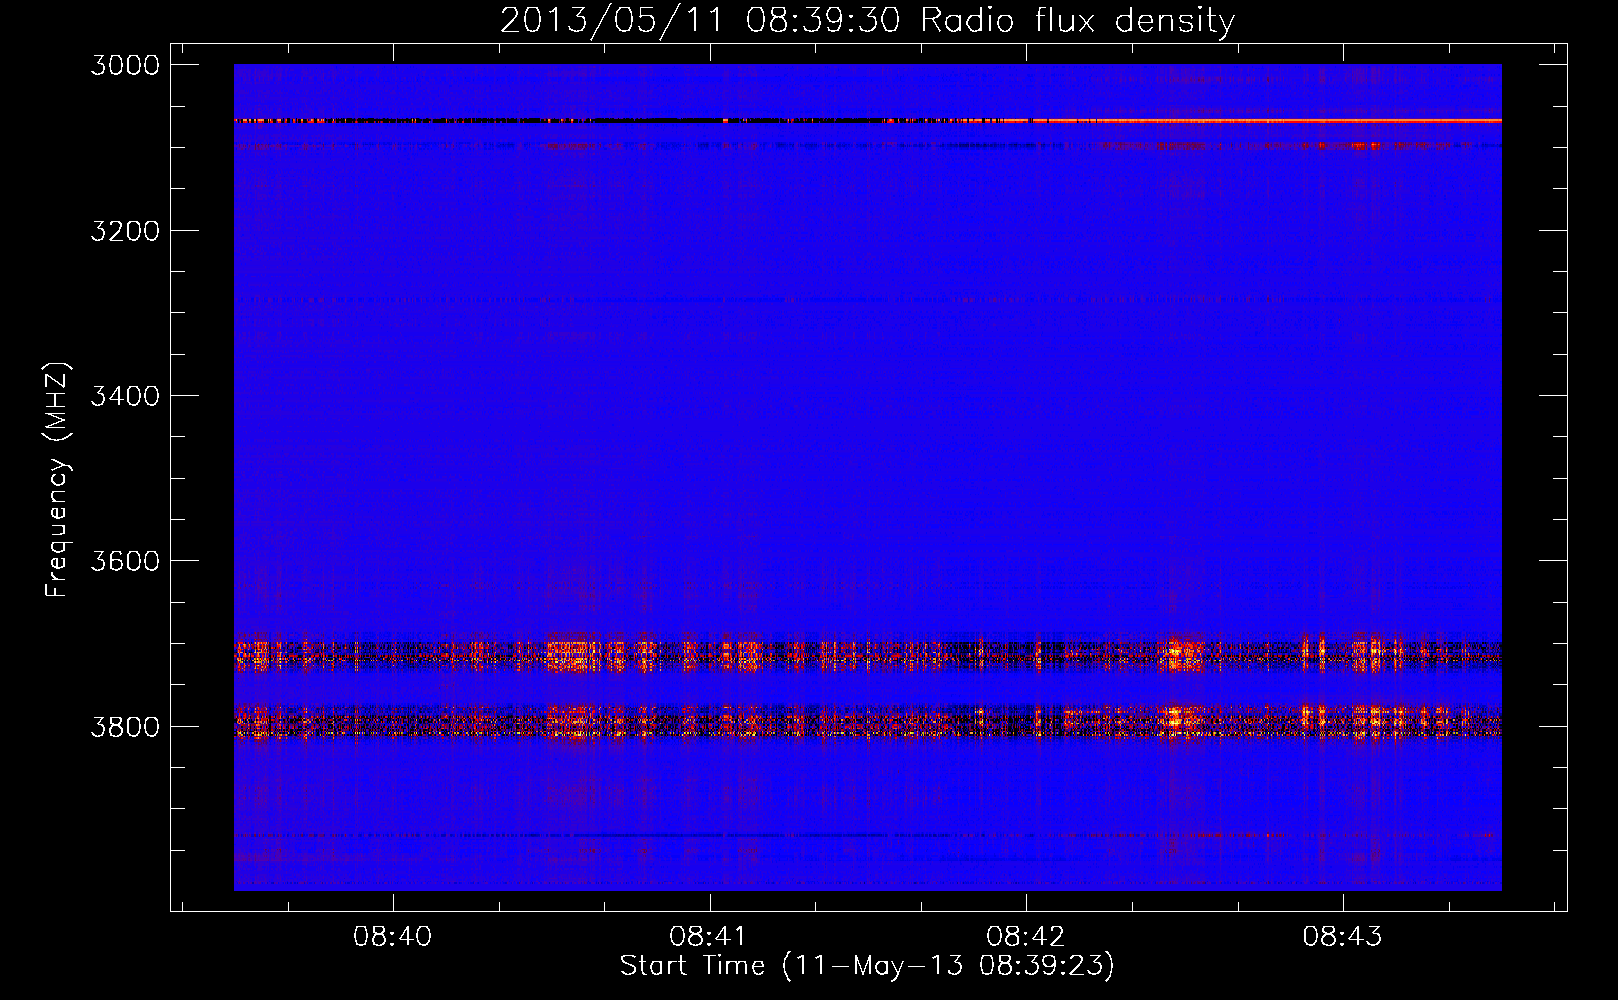Click the plot title "2013/05/11 08:39:30 Radio flux density"
This screenshot has height=1000, width=1618.
[867, 20]
